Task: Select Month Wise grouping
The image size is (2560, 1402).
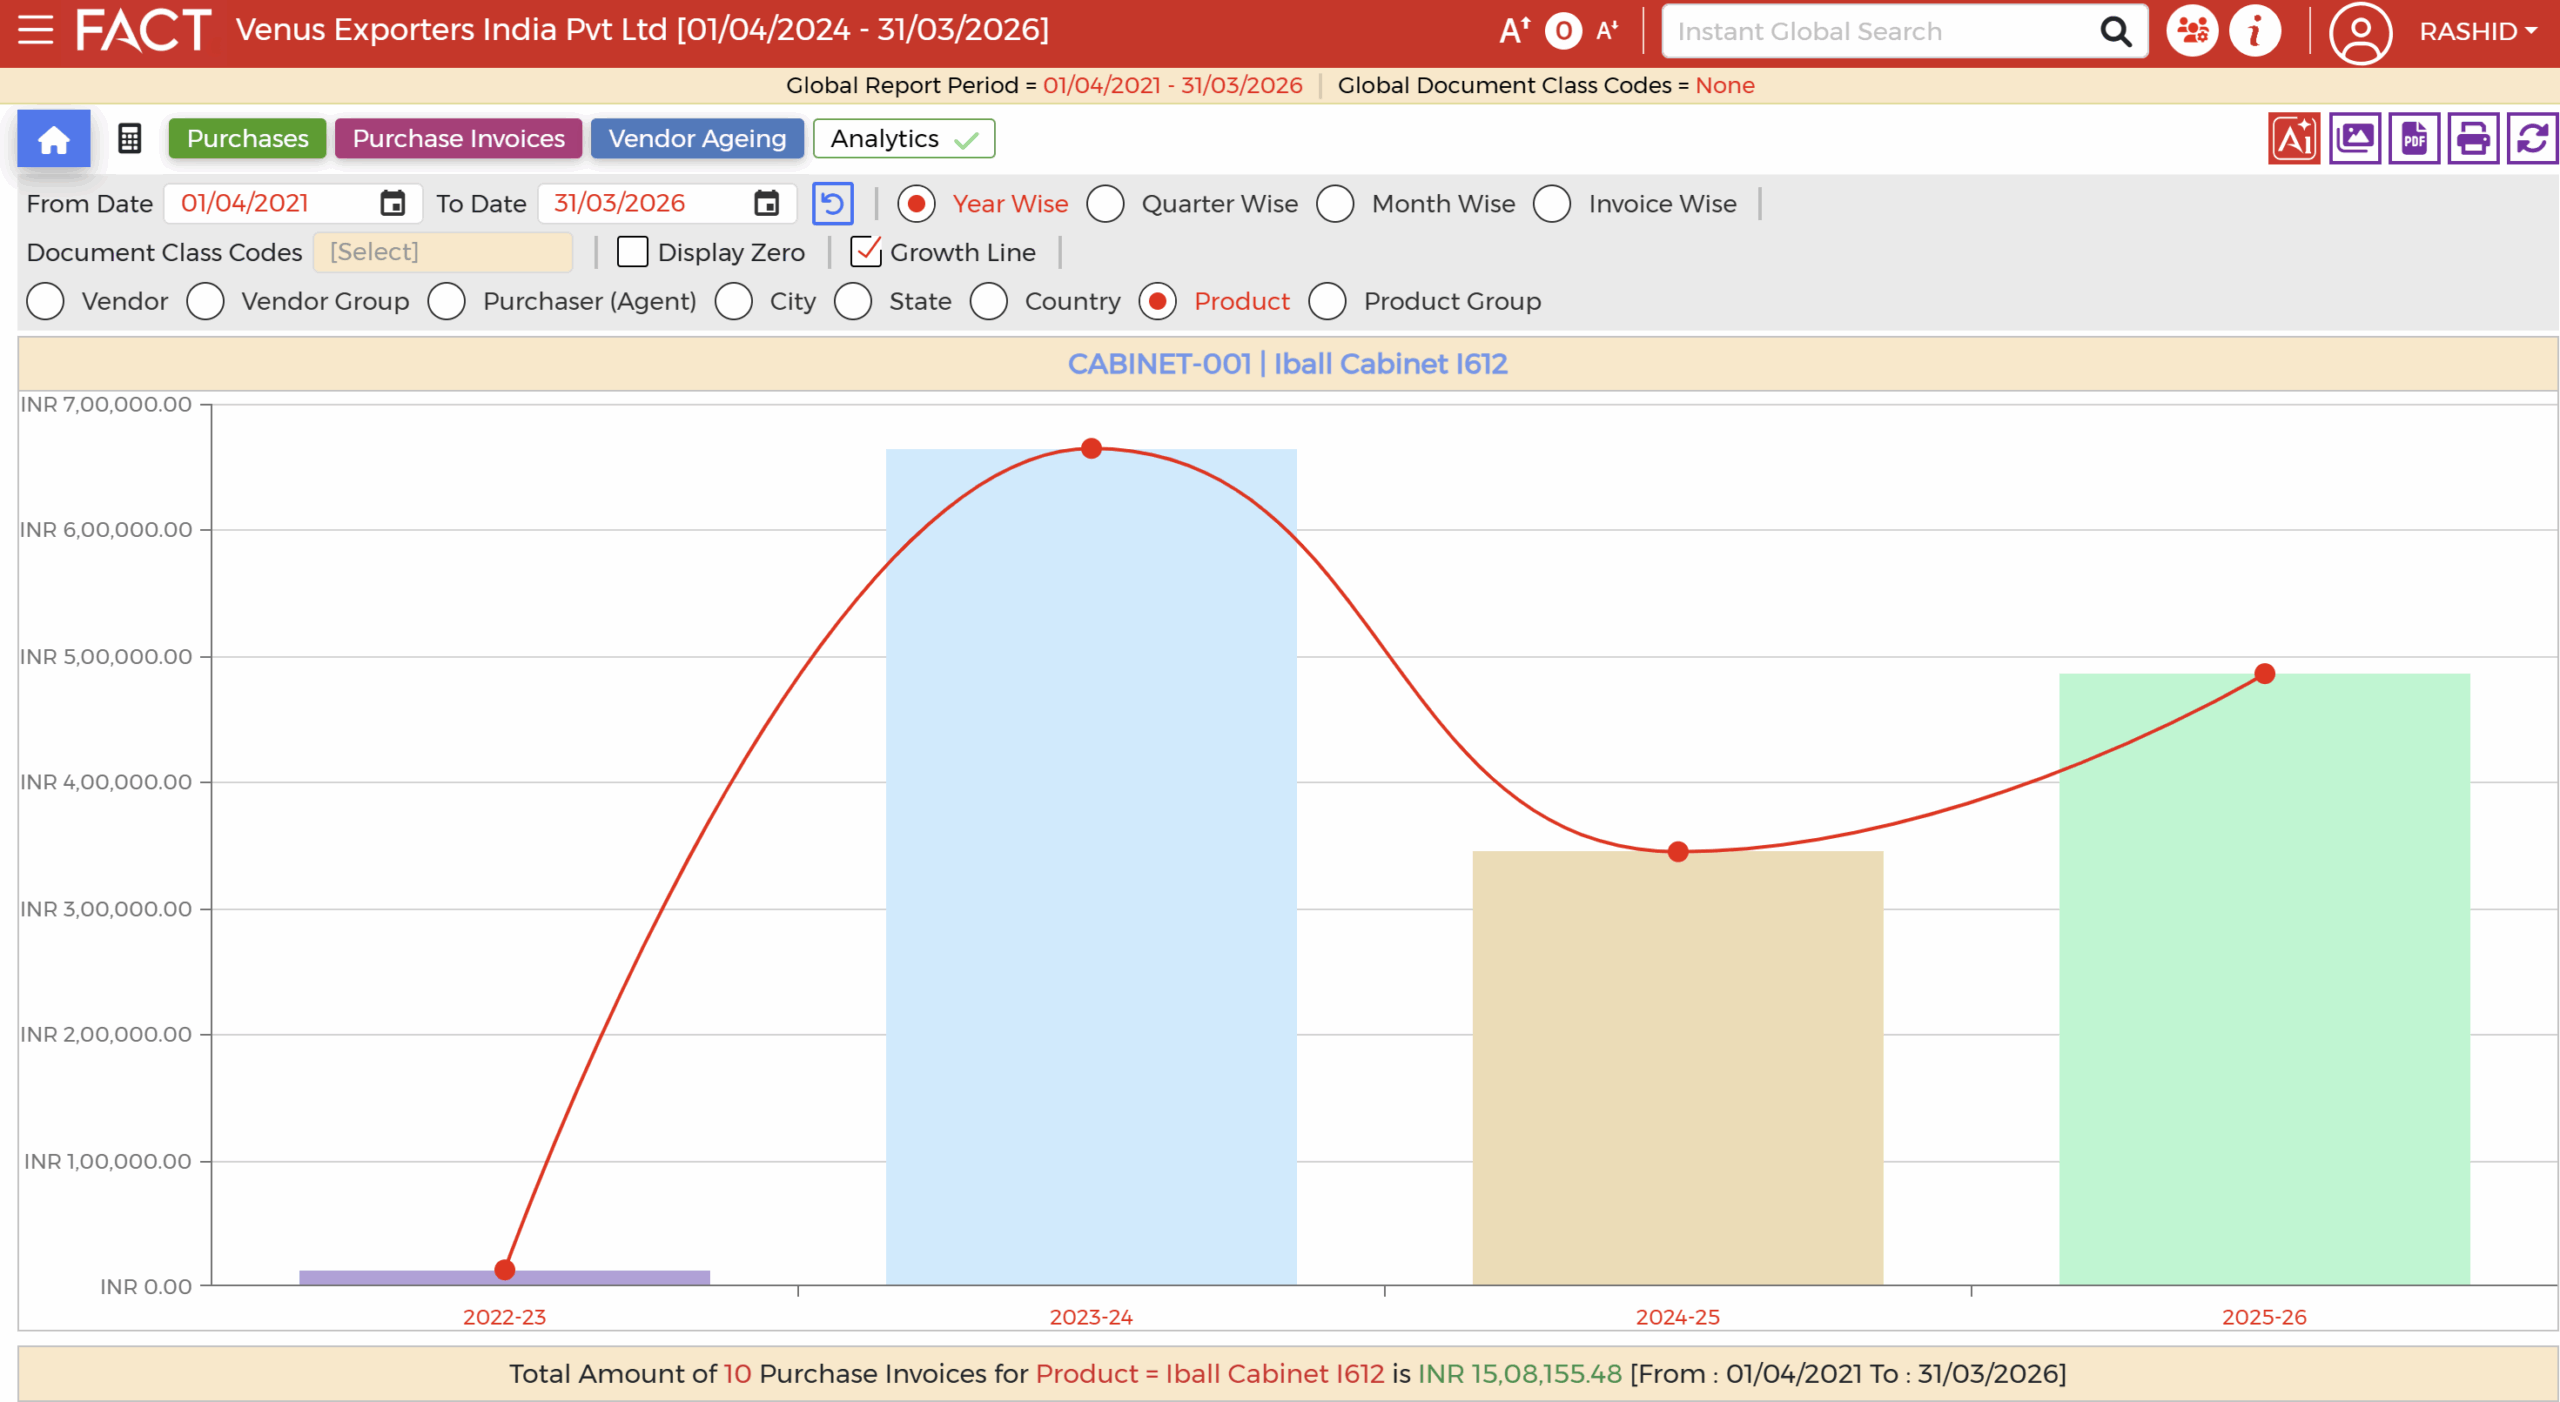Action: coord(1335,203)
